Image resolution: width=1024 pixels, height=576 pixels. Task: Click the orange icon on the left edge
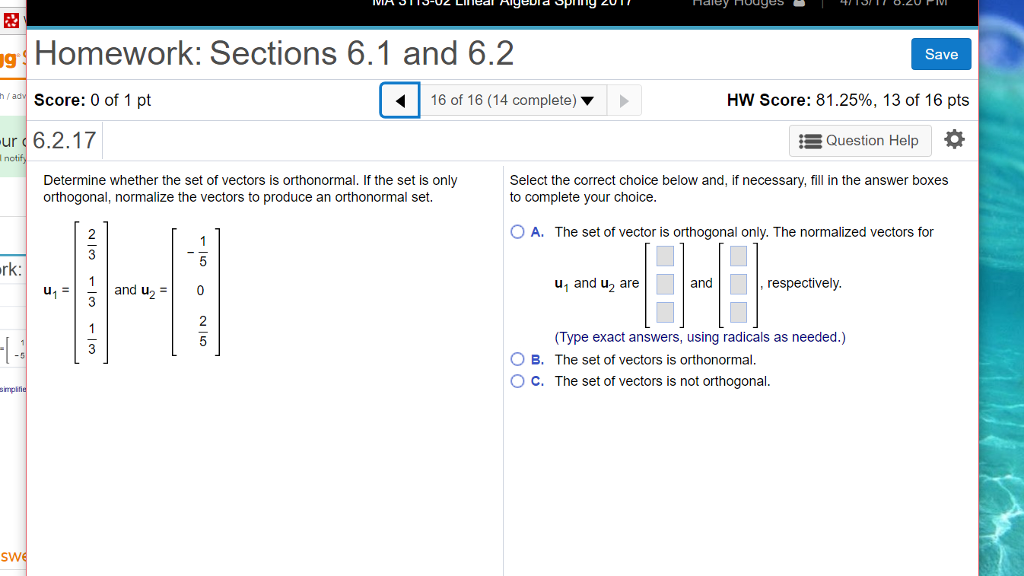tap(8, 56)
